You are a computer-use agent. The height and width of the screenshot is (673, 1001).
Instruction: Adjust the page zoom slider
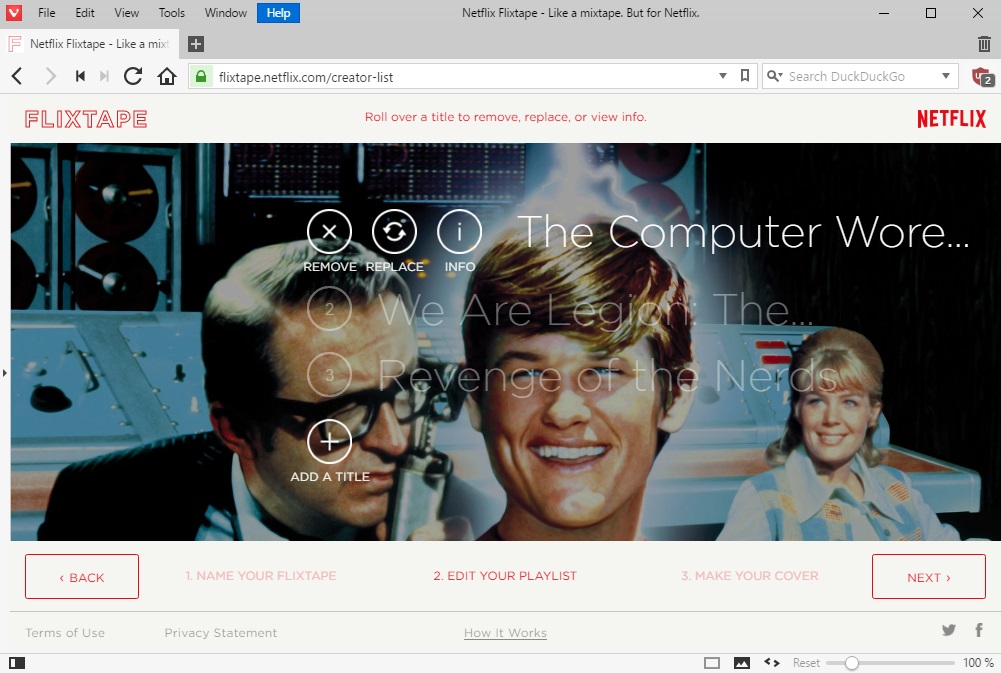click(x=890, y=663)
